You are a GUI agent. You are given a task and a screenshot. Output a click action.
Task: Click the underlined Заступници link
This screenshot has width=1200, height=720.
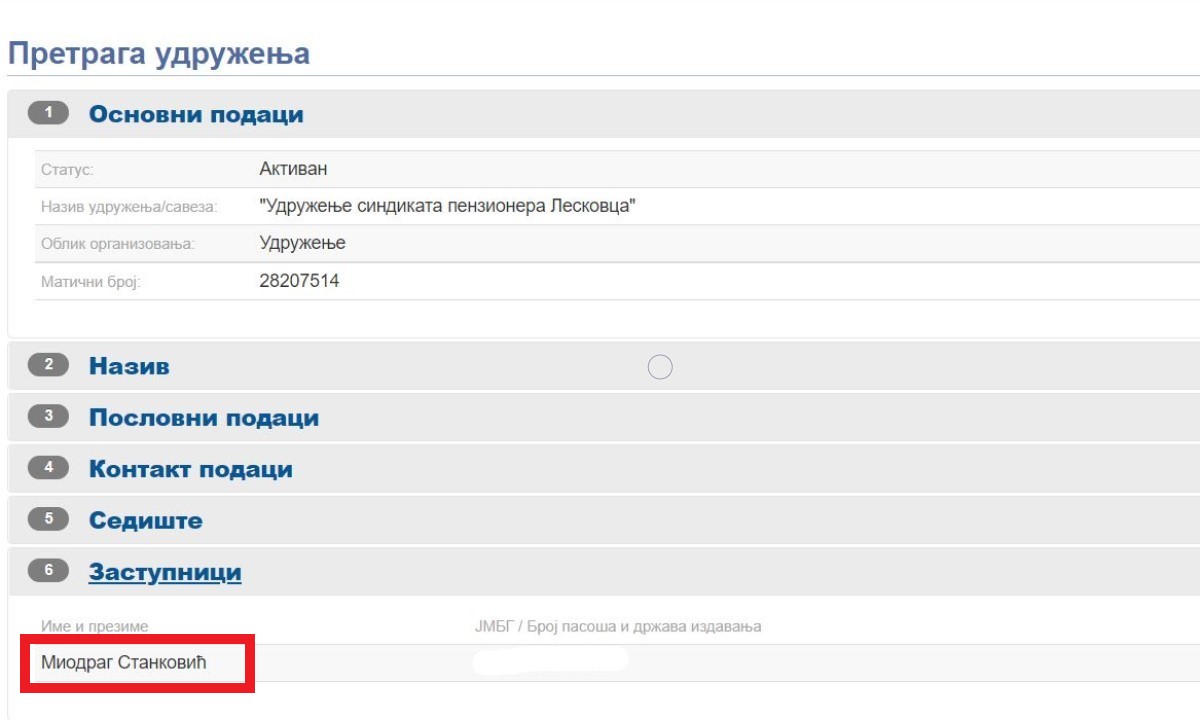165,573
